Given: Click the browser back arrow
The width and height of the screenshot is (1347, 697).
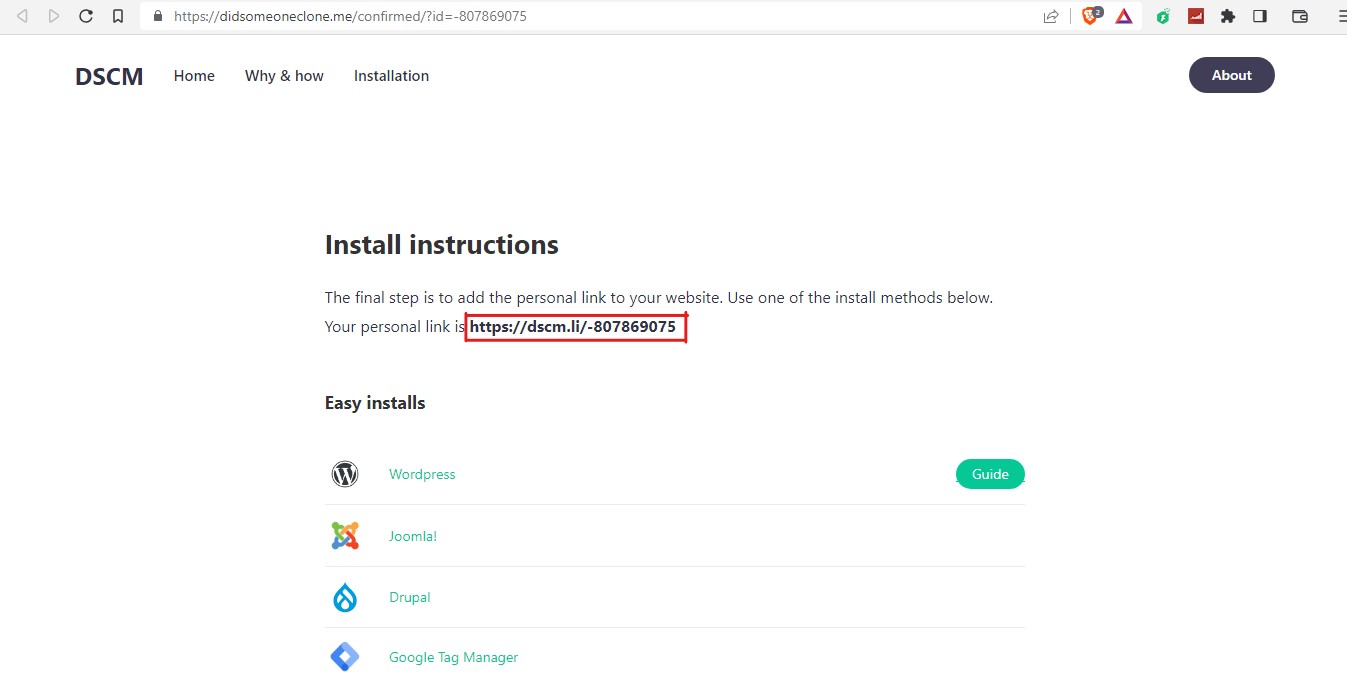Looking at the screenshot, I should (22, 16).
